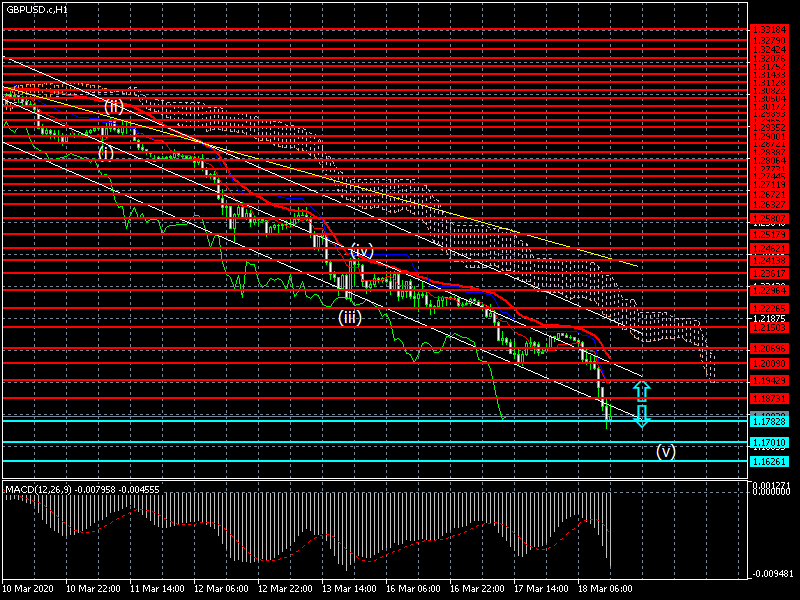Click the cyan down arrow marker
Viewport: 800px width, 600px height.
pyautogui.click(x=642, y=416)
